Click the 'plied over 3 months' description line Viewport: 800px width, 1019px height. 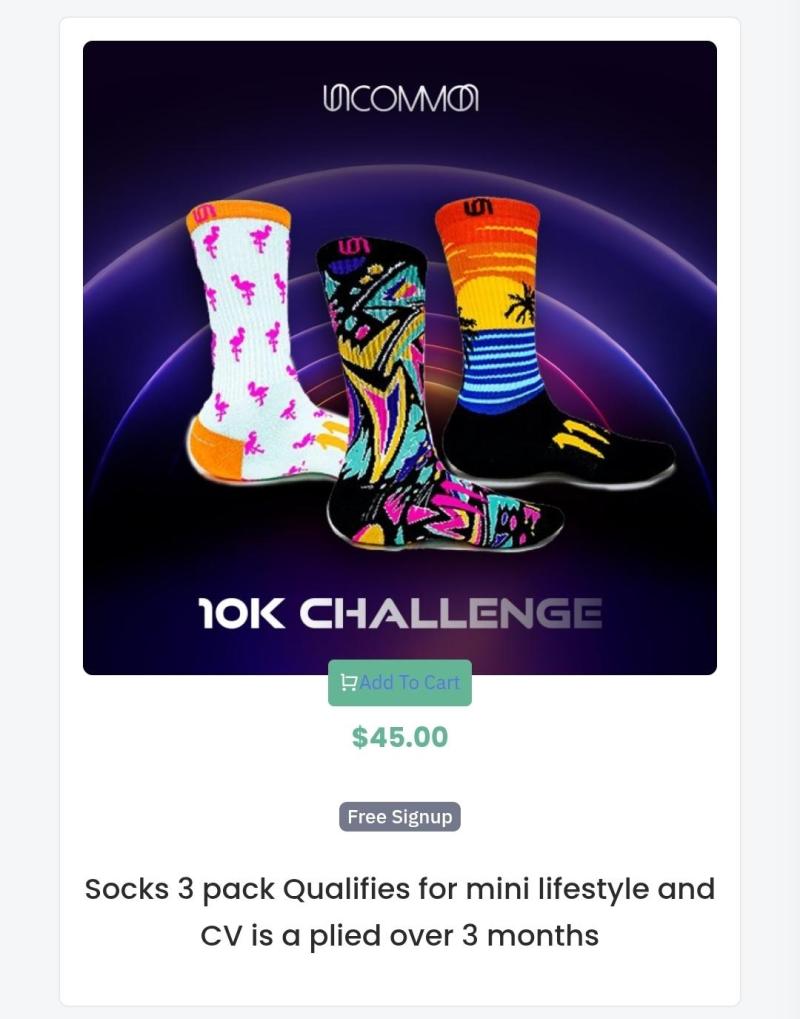pyautogui.click(x=400, y=935)
